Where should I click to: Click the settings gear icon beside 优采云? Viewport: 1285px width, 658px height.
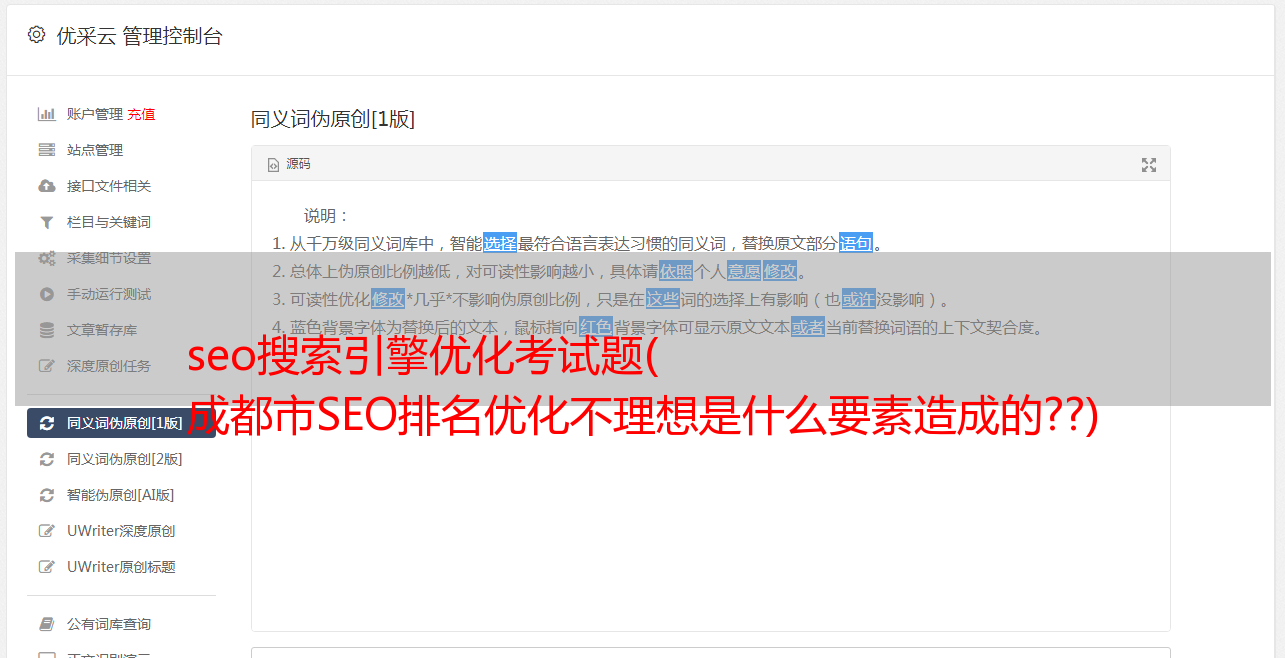[37, 35]
